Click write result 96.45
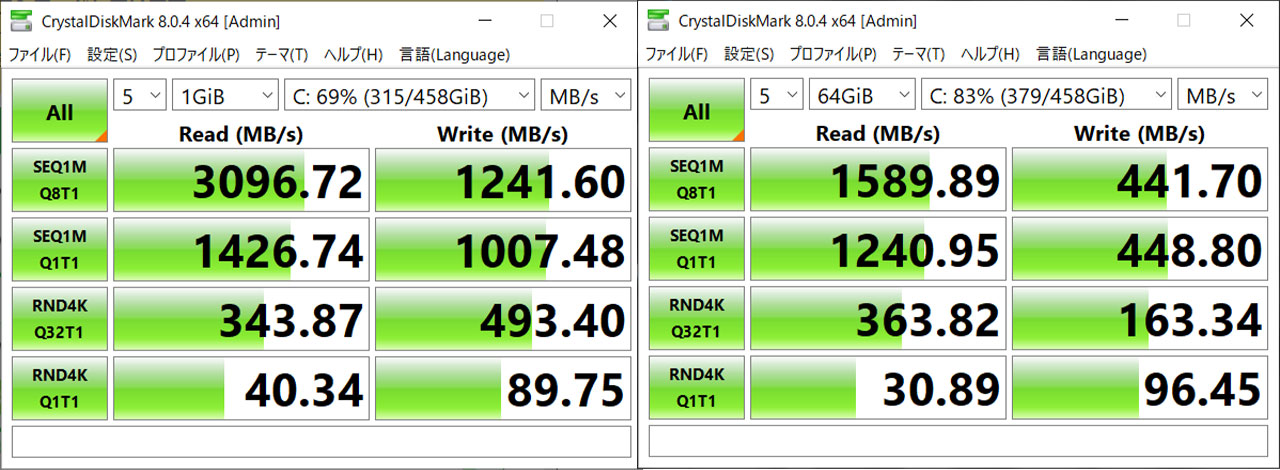Screen dimensions: 1280x470 tap(1140, 389)
